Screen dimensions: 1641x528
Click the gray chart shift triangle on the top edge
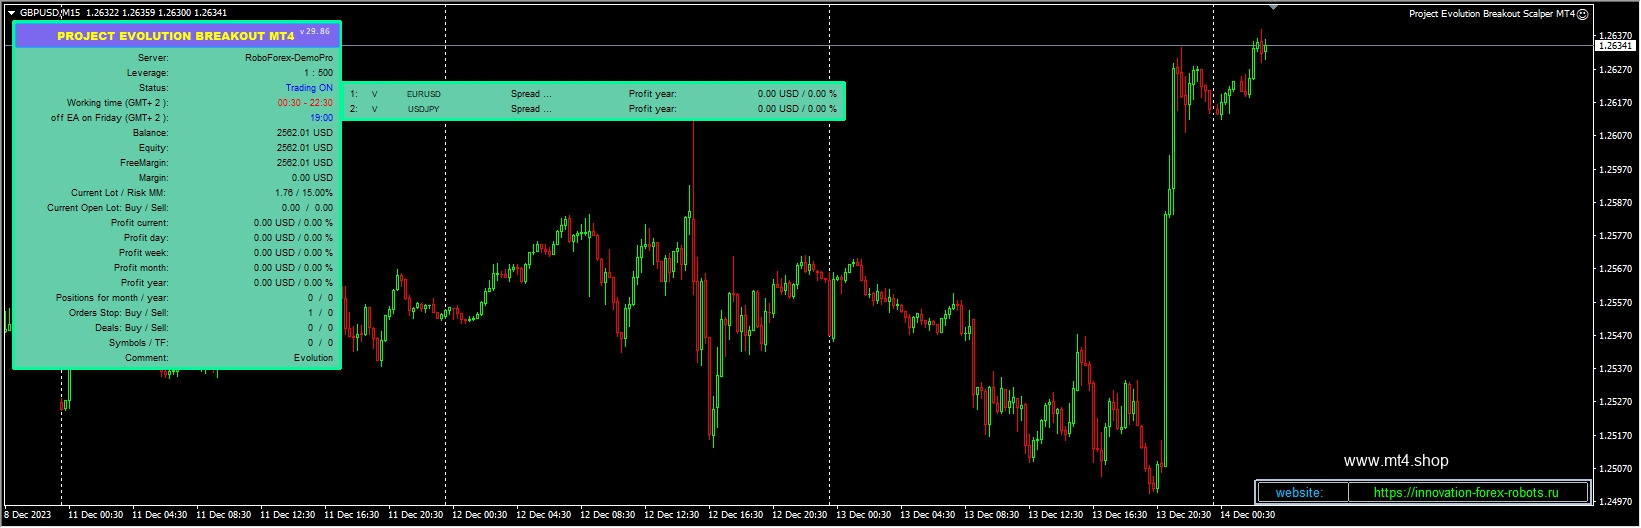(x=1272, y=8)
